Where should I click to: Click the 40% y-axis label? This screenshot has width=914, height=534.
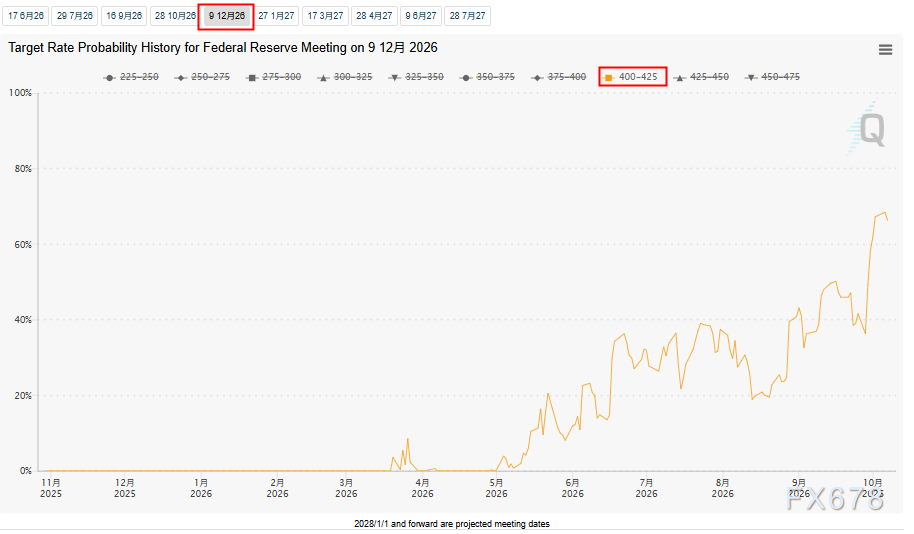[23, 319]
